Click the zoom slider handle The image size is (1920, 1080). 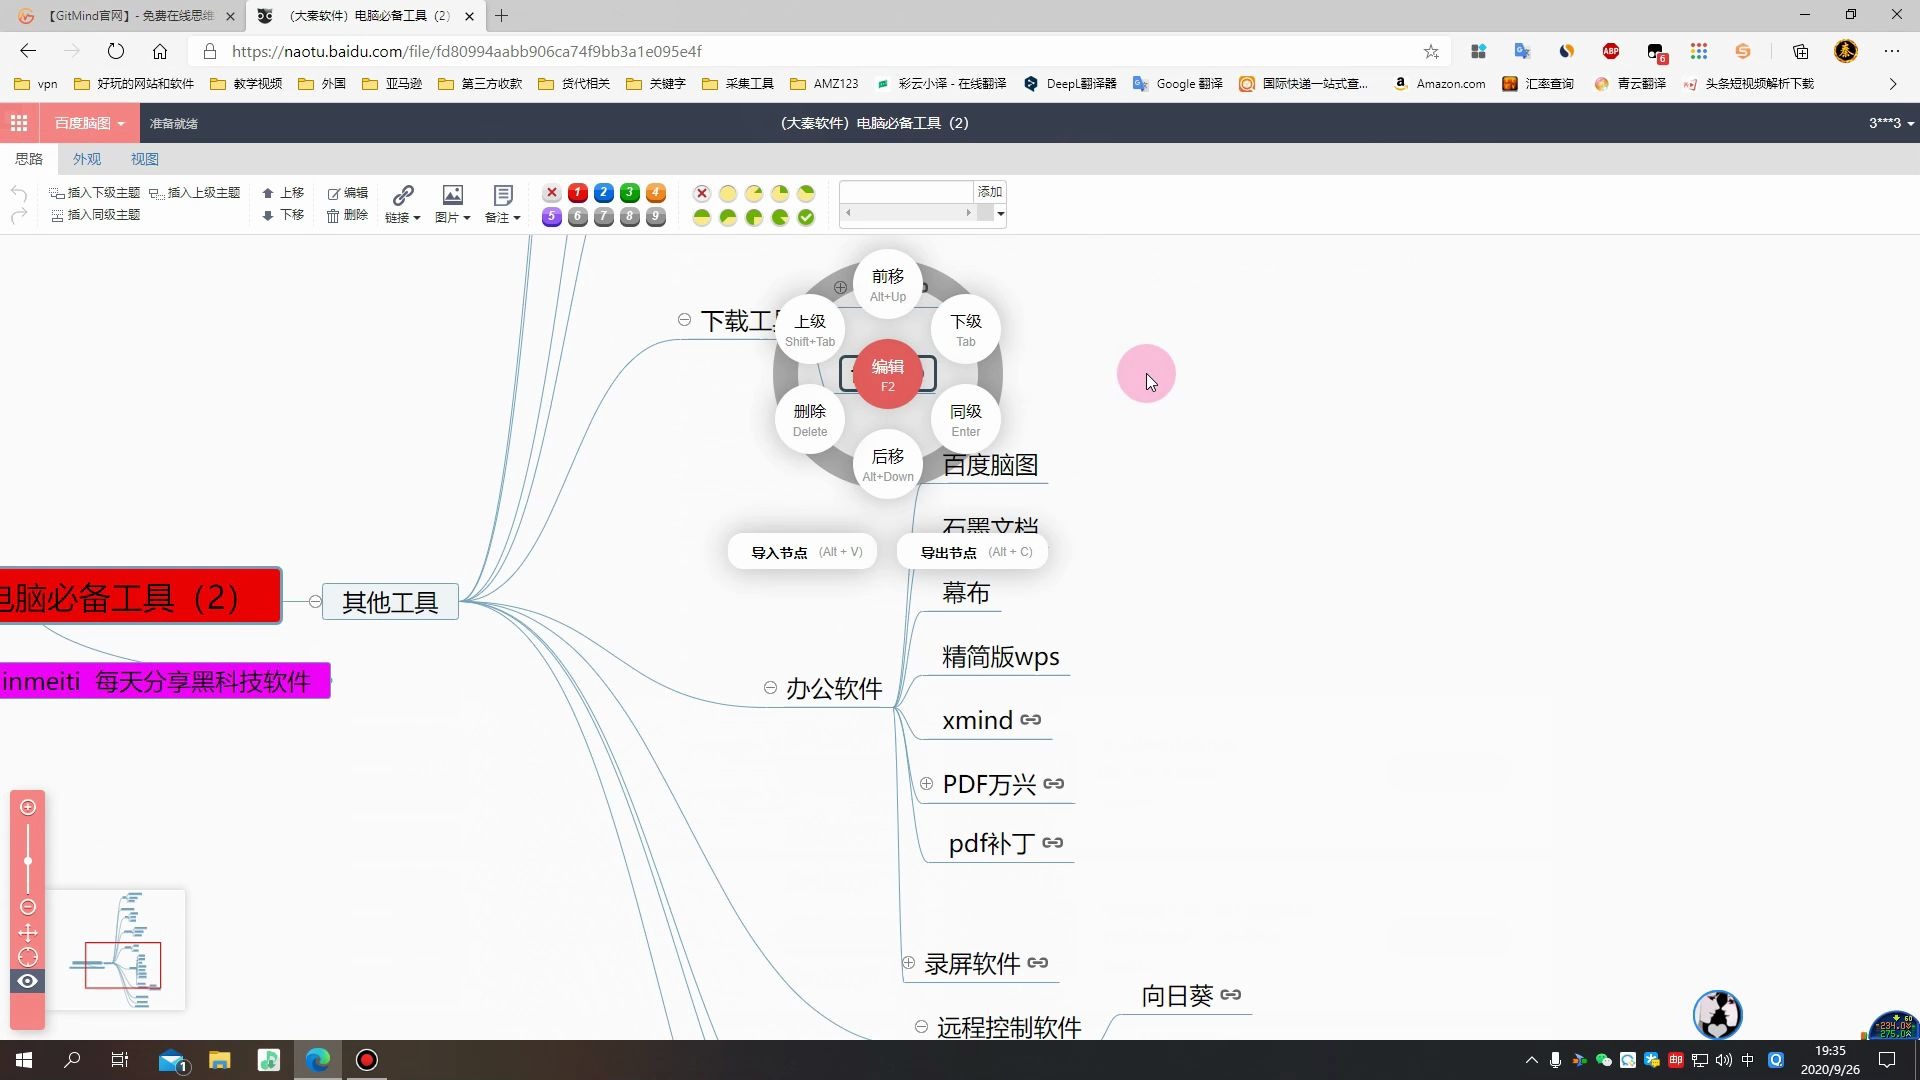point(28,861)
